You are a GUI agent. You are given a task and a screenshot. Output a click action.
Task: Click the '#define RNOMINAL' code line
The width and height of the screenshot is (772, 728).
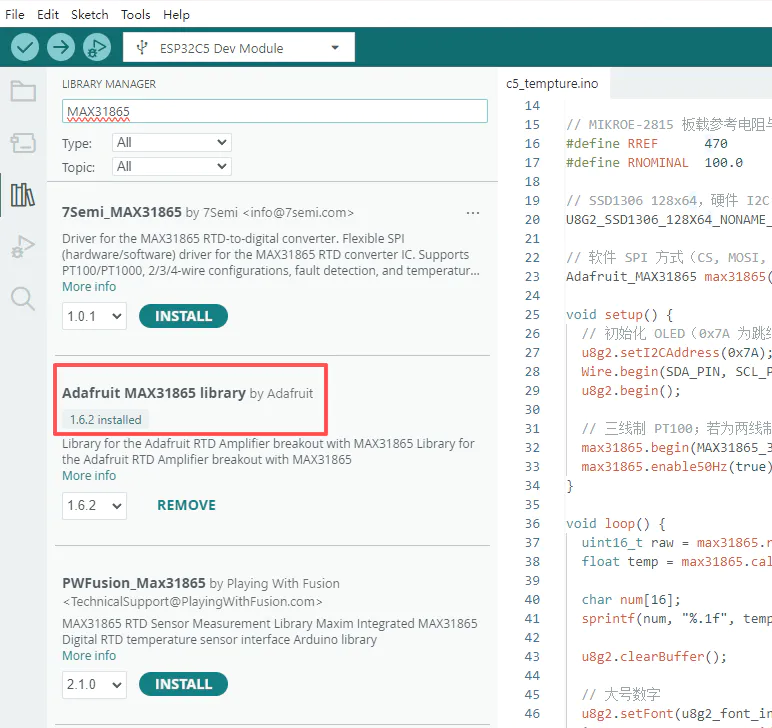(x=654, y=162)
